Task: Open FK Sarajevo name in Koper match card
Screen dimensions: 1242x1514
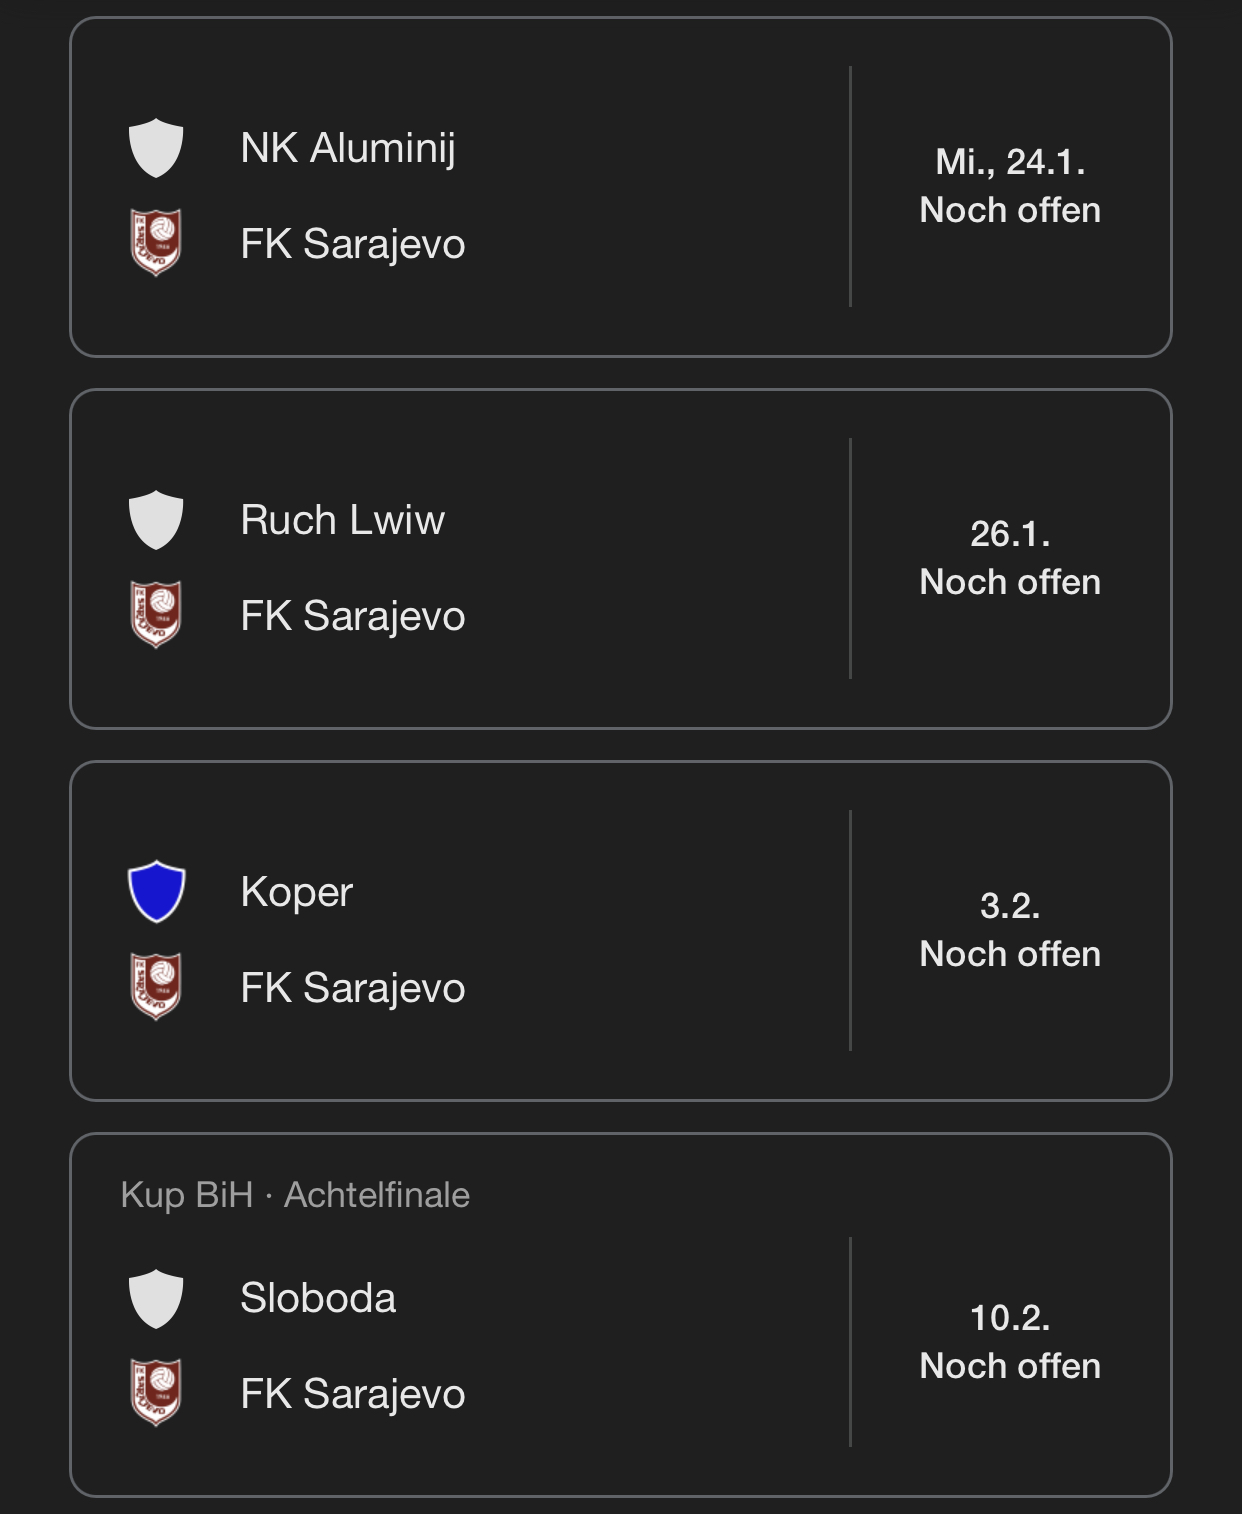Action: click(x=353, y=988)
